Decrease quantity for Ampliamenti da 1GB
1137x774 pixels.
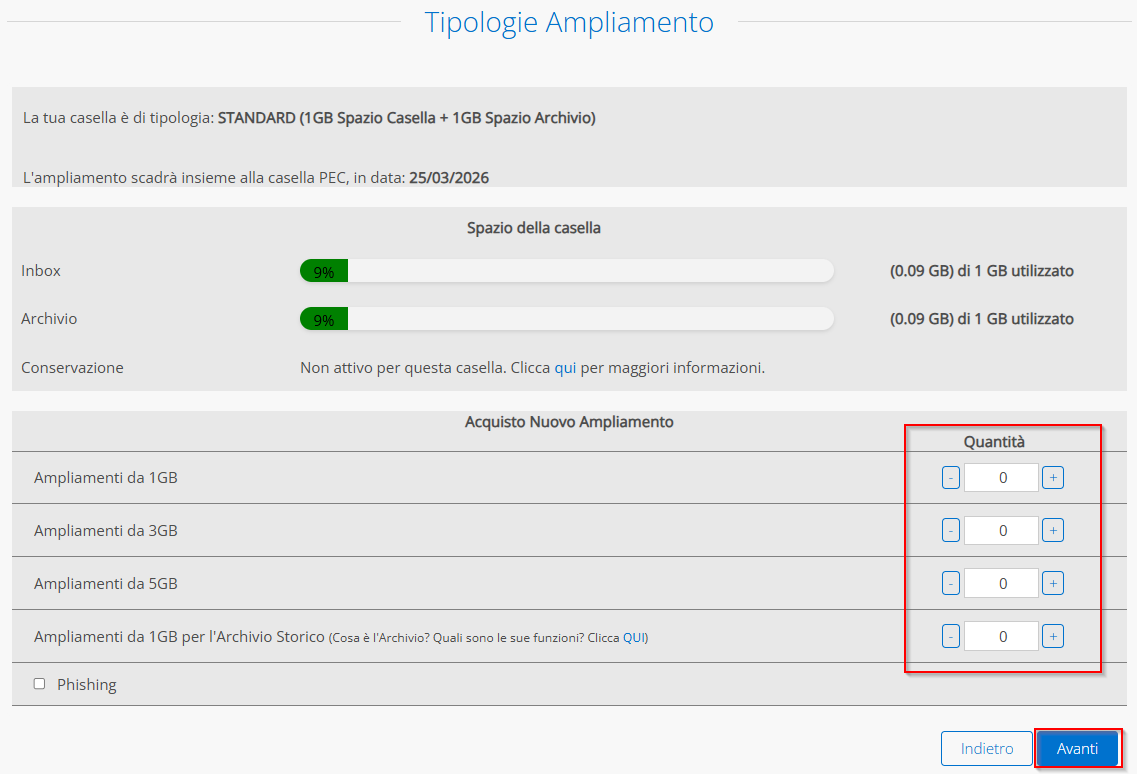click(951, 478)
